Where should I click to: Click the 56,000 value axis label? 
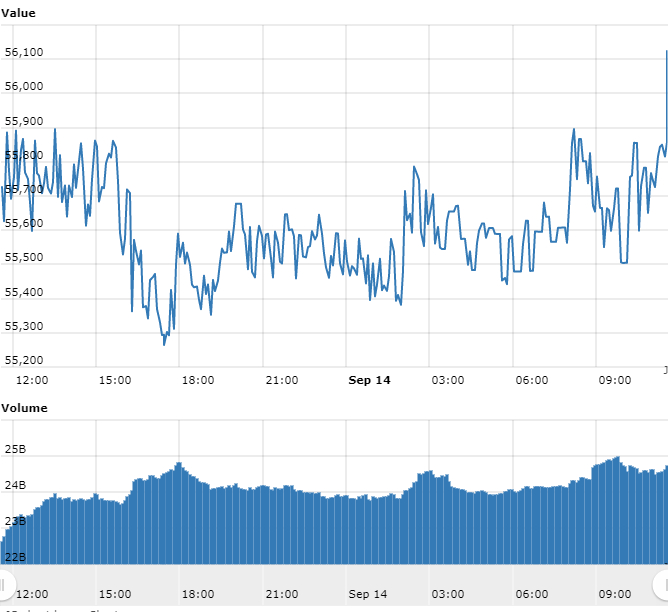[x=24, y=86]
